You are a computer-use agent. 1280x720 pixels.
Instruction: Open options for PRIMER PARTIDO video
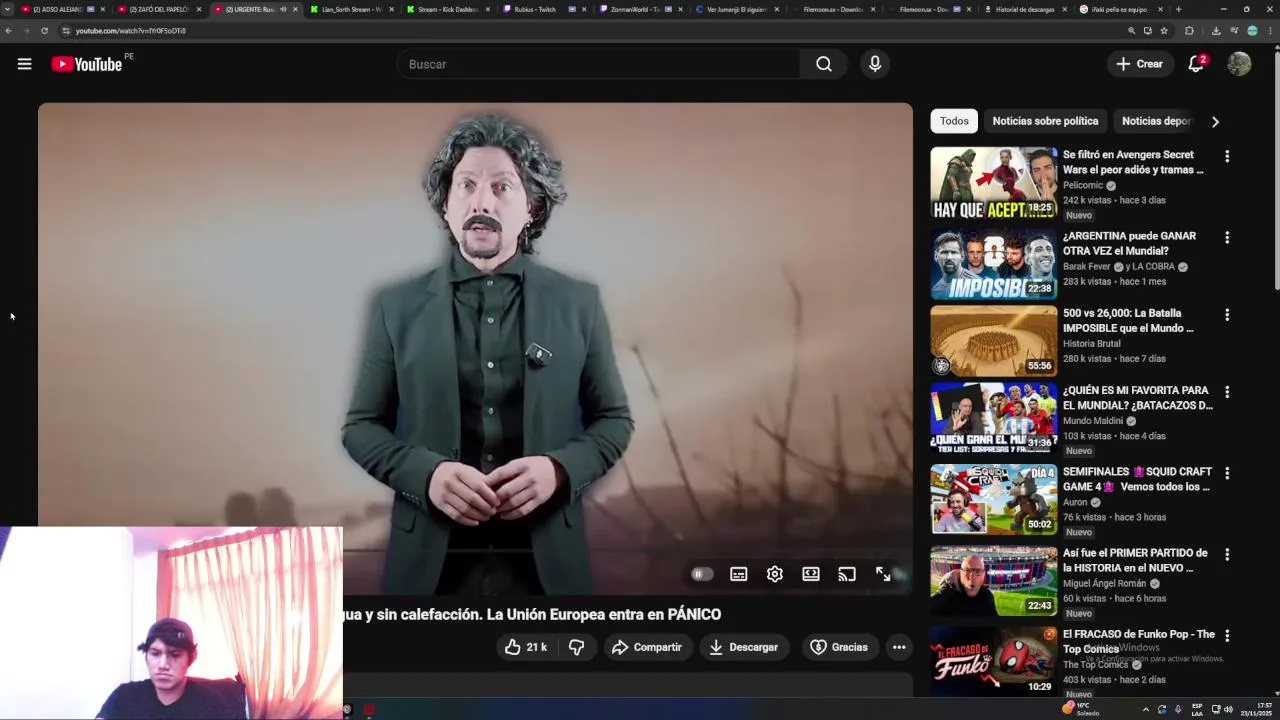point(1227,554)
